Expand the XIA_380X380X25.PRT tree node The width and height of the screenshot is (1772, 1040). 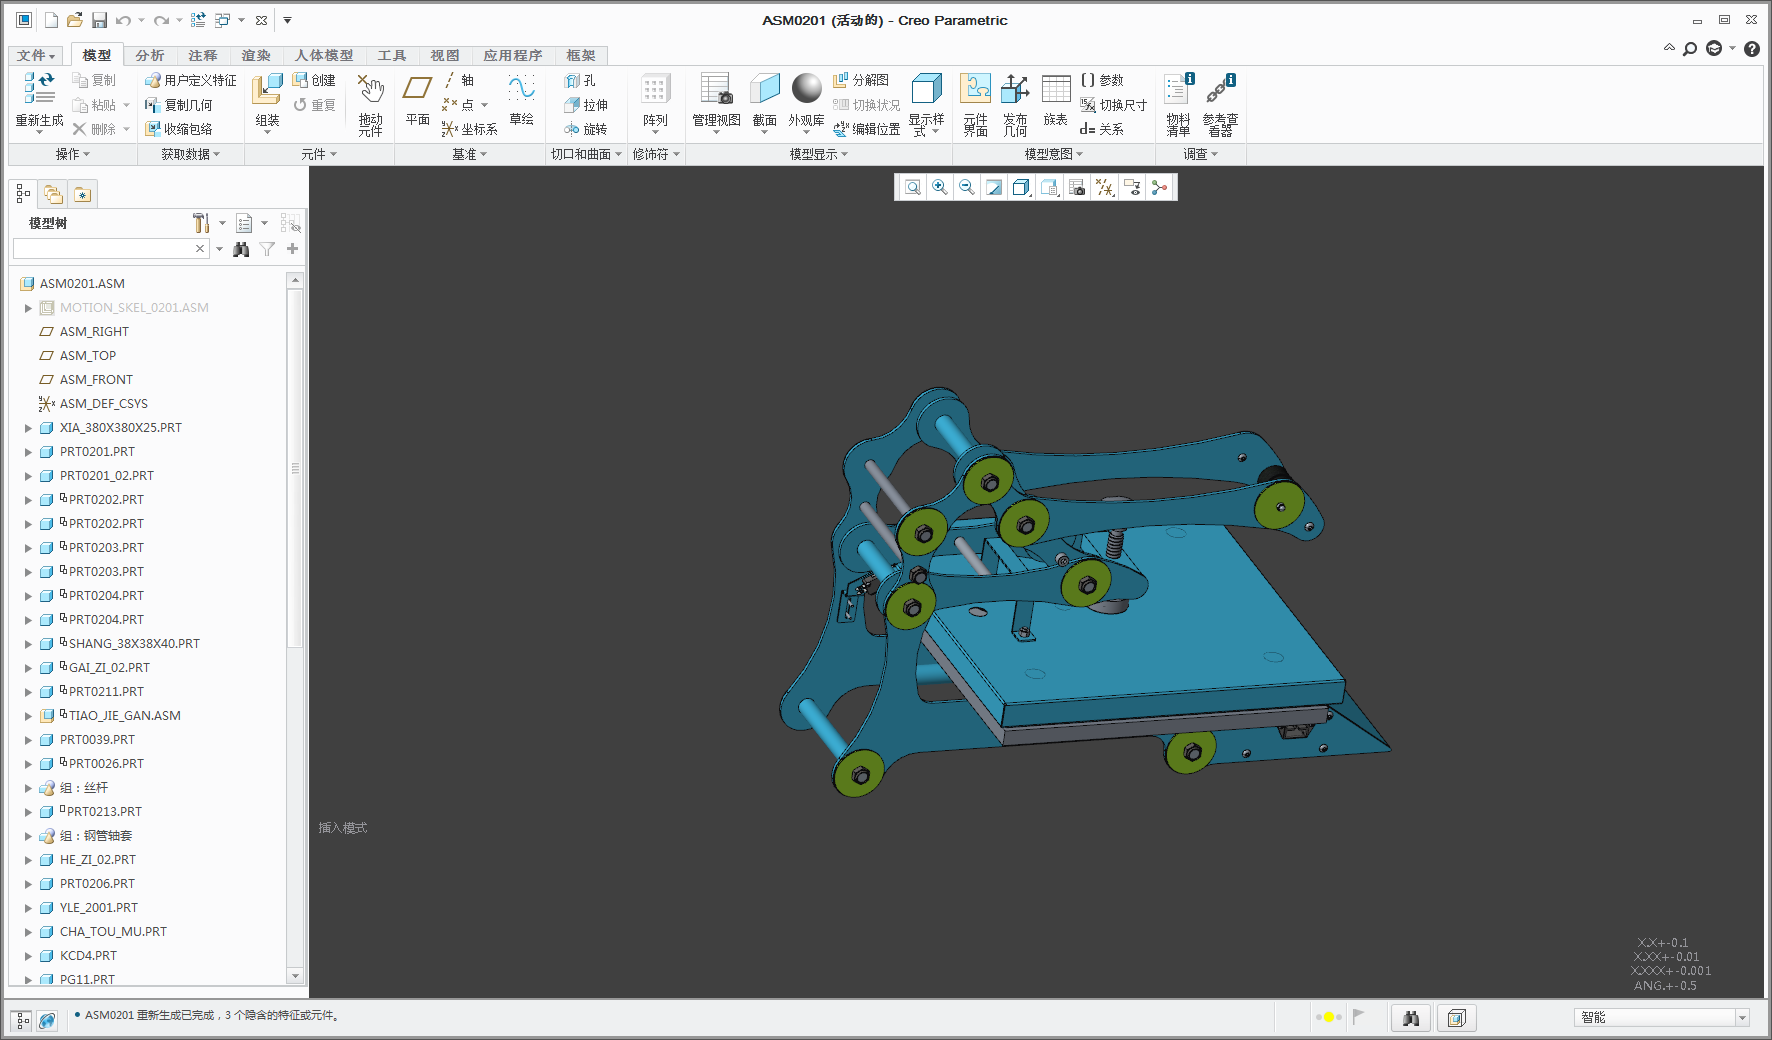[28, 428]
